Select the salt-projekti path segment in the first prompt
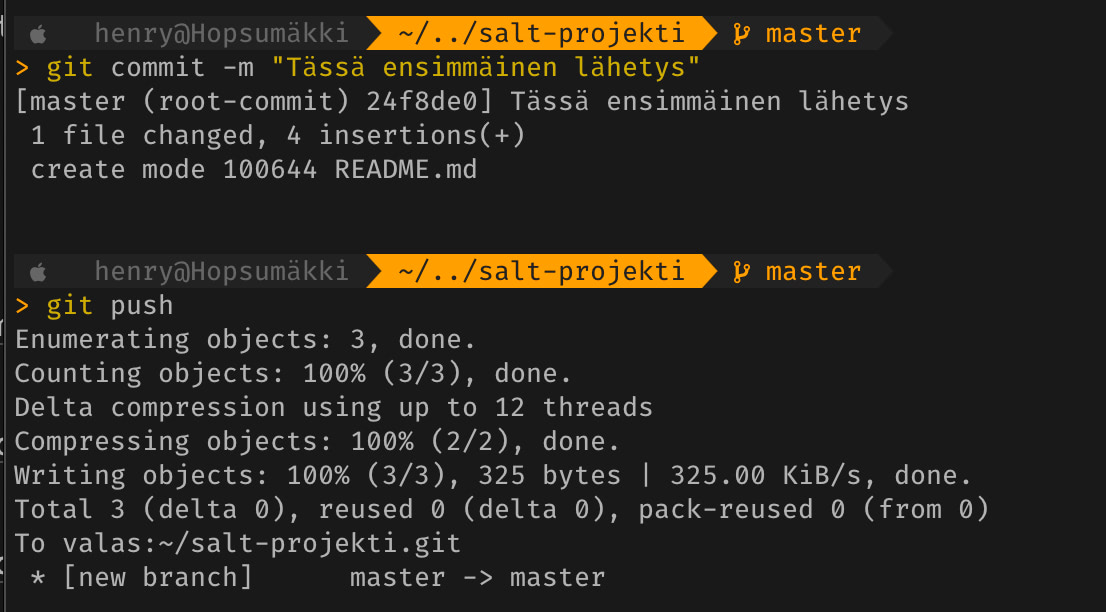The height and width of the screenshot is (612, 1106). 541,34
